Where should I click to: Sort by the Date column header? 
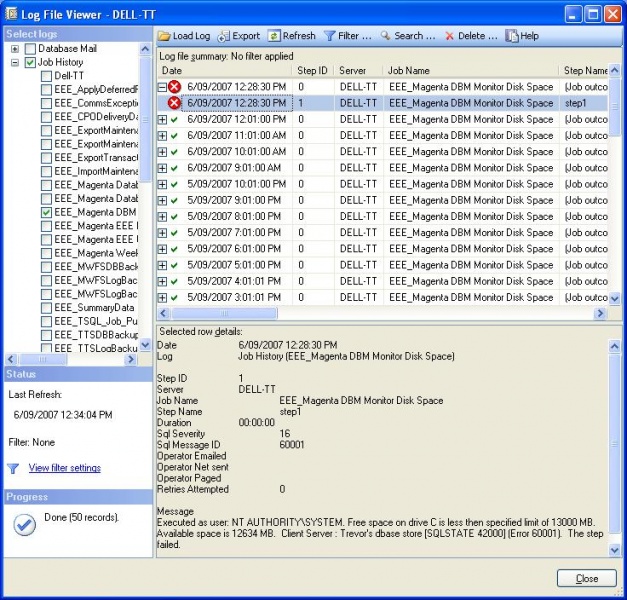click(x=225, y=71)
